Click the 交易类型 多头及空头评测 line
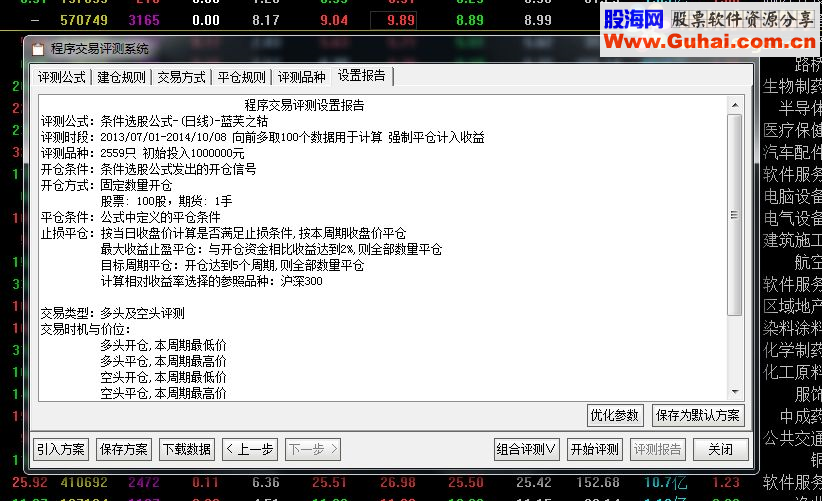 tap(113, 313)
